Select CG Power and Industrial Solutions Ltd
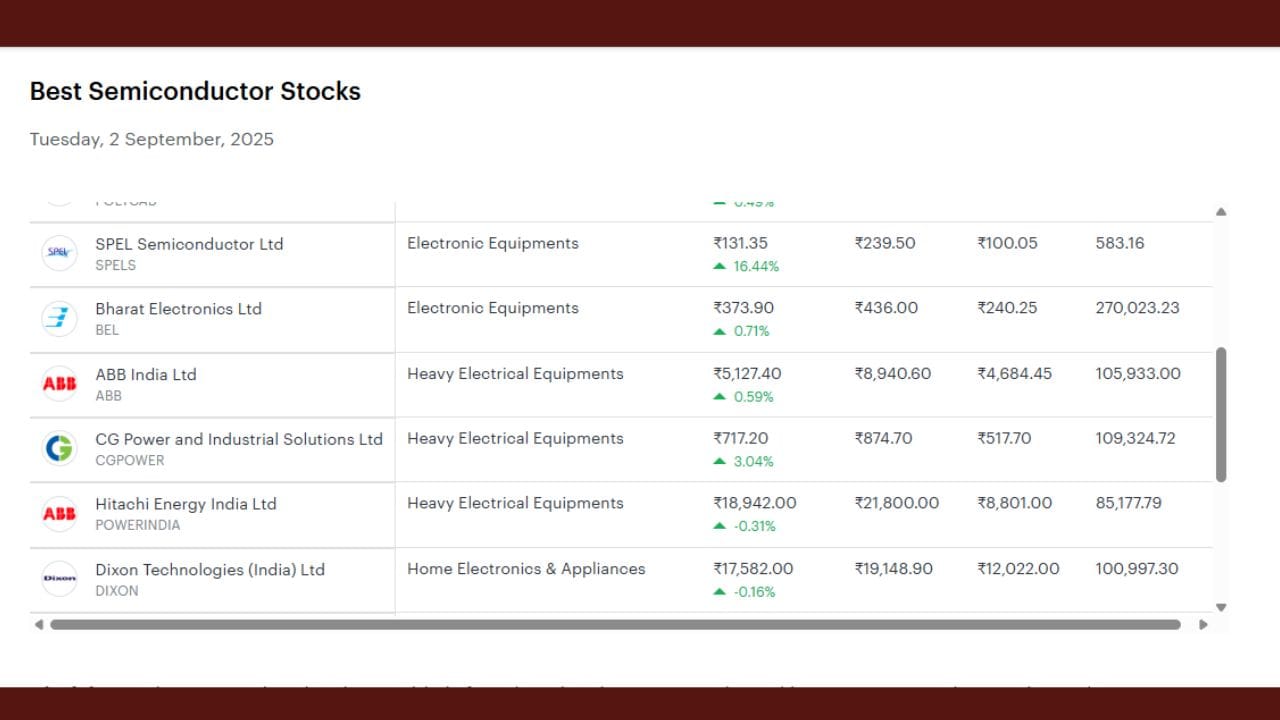 [239, 439]
